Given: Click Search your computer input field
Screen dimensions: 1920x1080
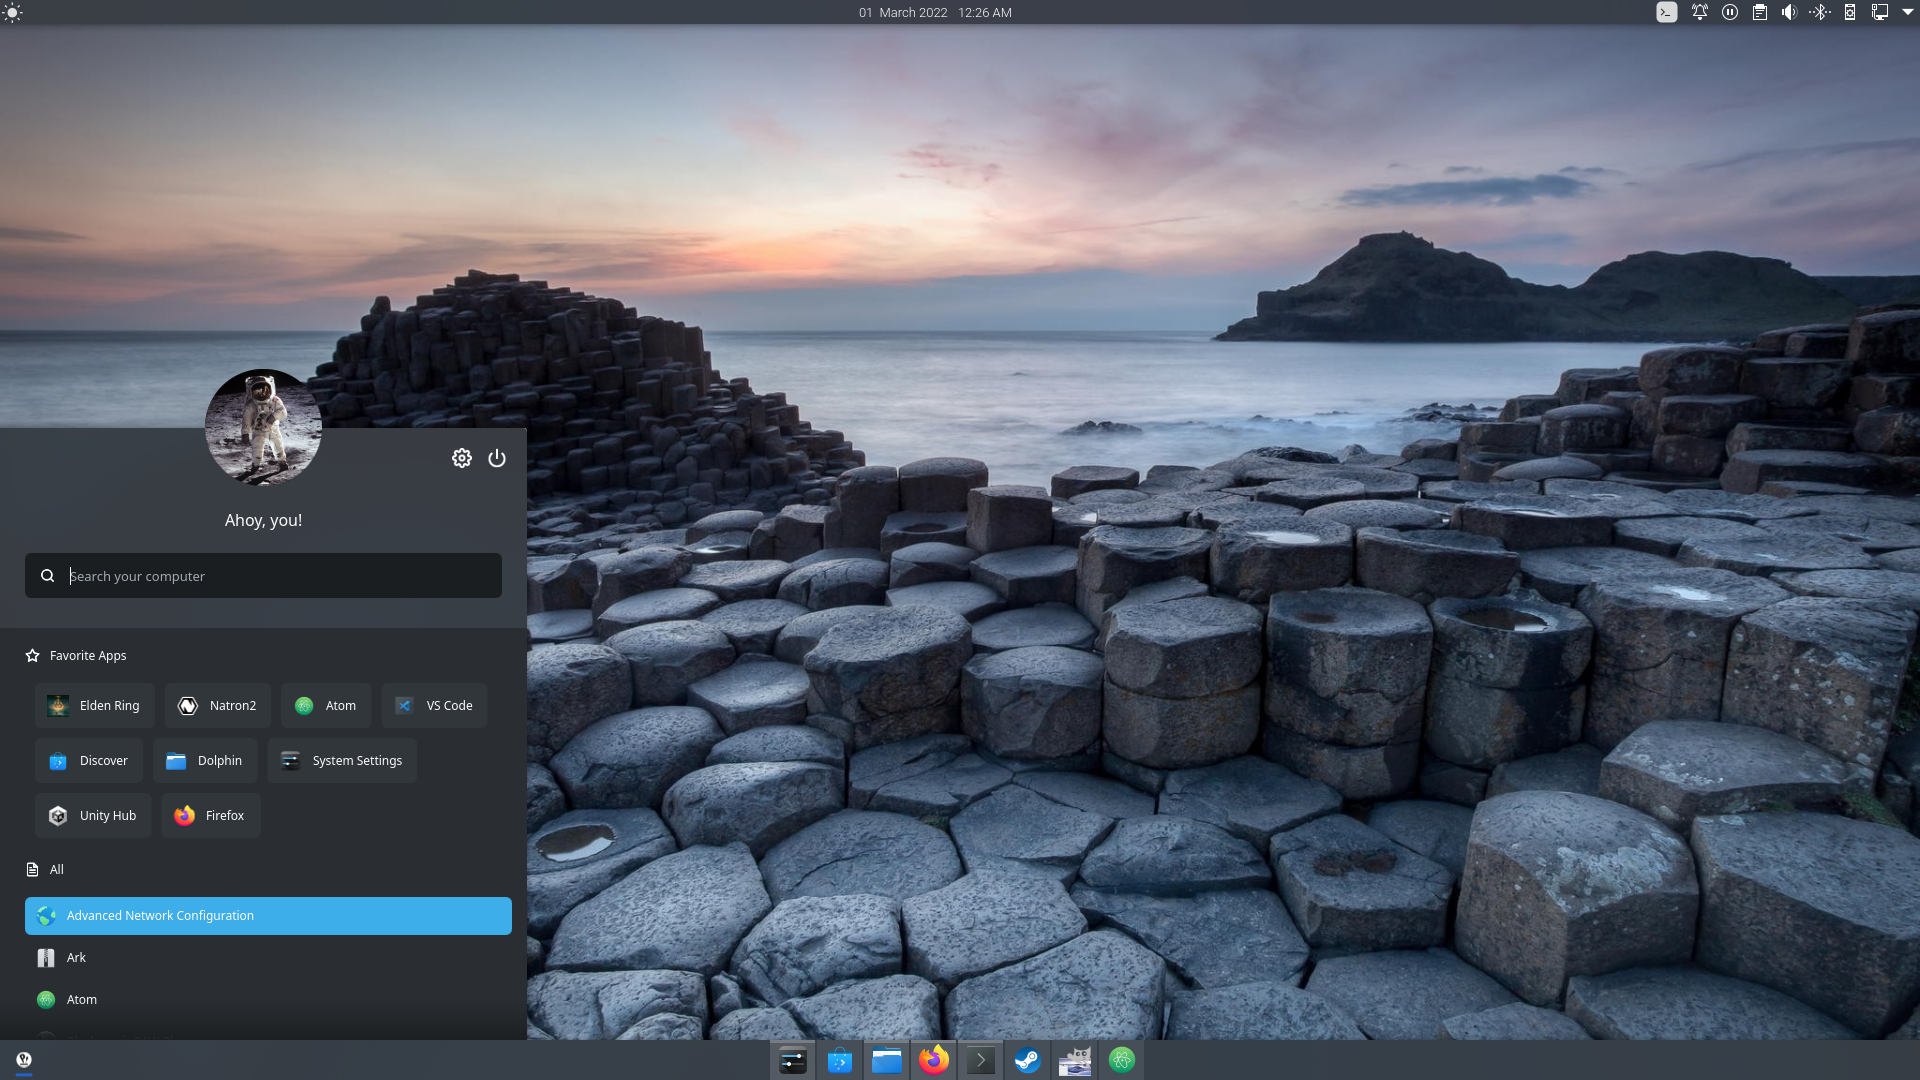Looking at the screenshot, I should [x=262, y=575].
